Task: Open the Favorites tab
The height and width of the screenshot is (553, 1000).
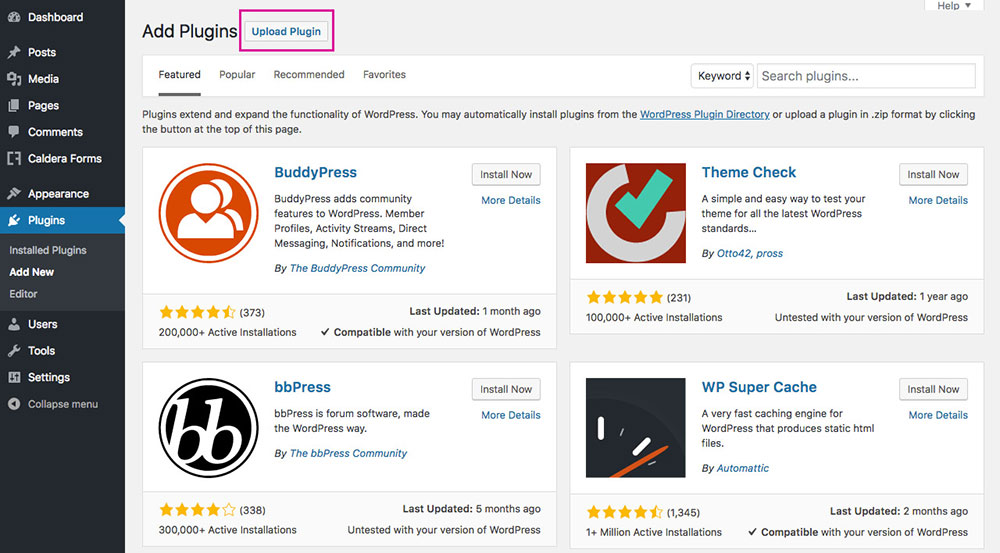Action: 384,75
